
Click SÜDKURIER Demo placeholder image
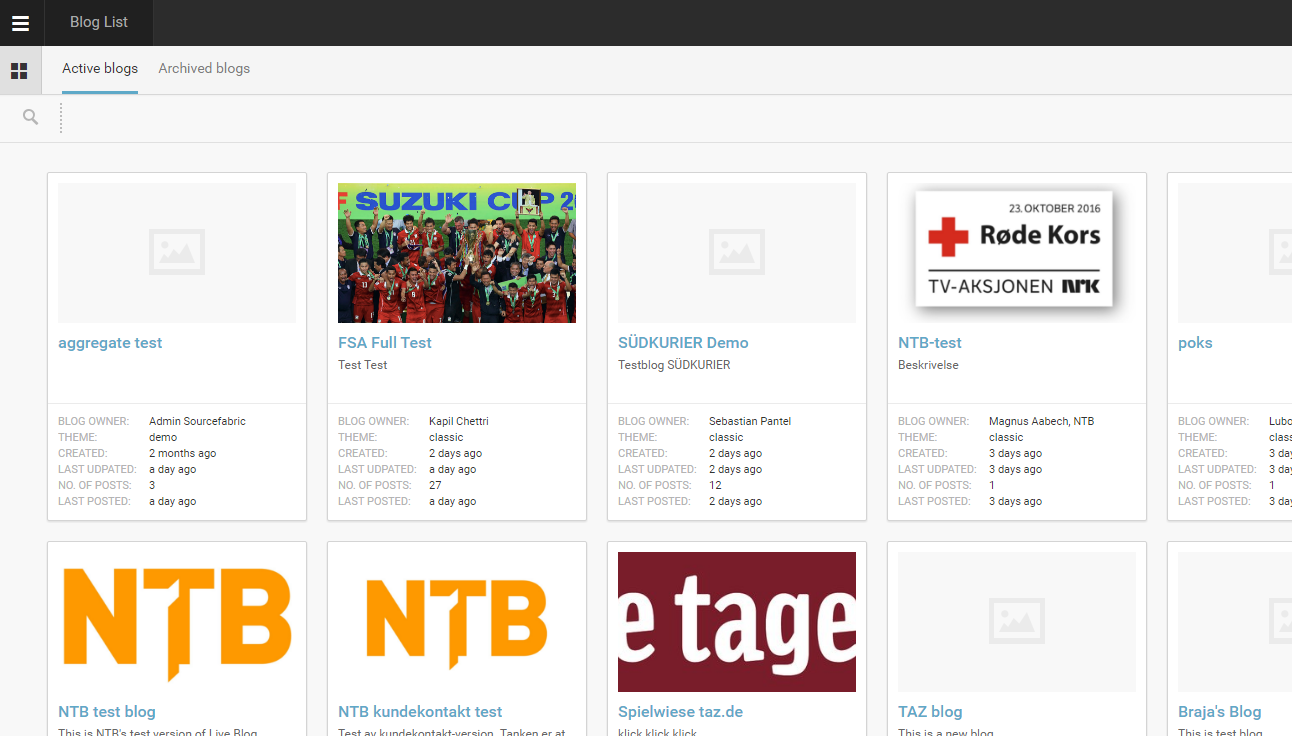tap(737, 253)
